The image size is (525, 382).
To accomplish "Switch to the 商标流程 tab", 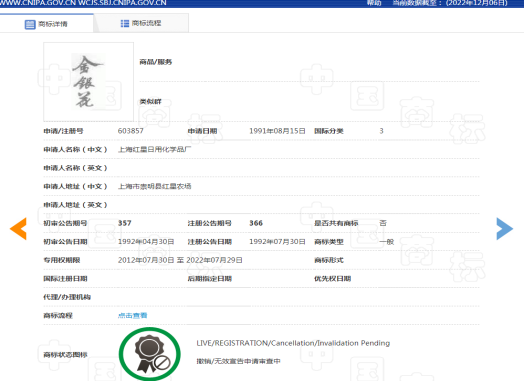I will point(141,23).
